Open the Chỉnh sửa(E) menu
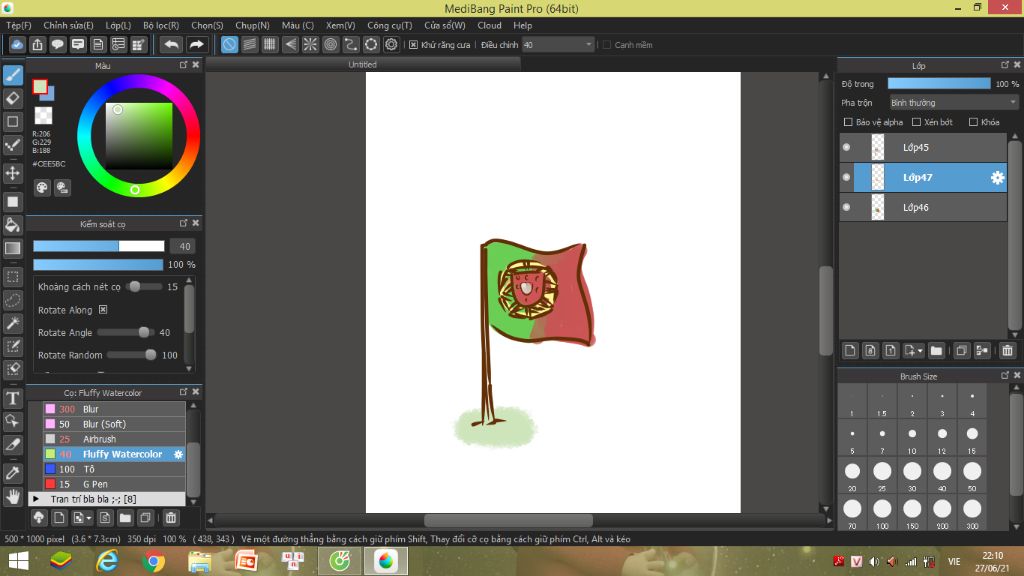This screenshot has width=1024, height=576. click(x=69, y=25)
